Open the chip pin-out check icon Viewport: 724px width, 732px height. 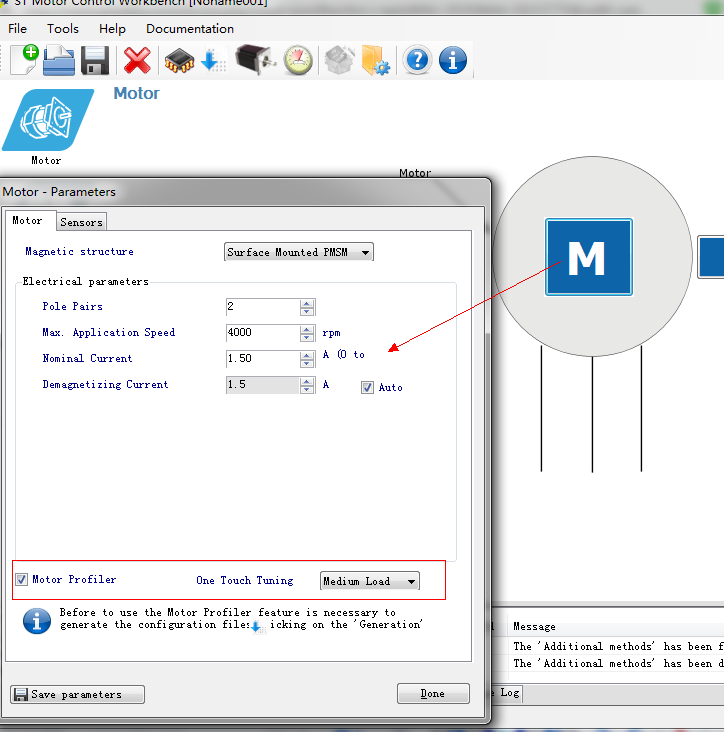click(x=179, y=61)
